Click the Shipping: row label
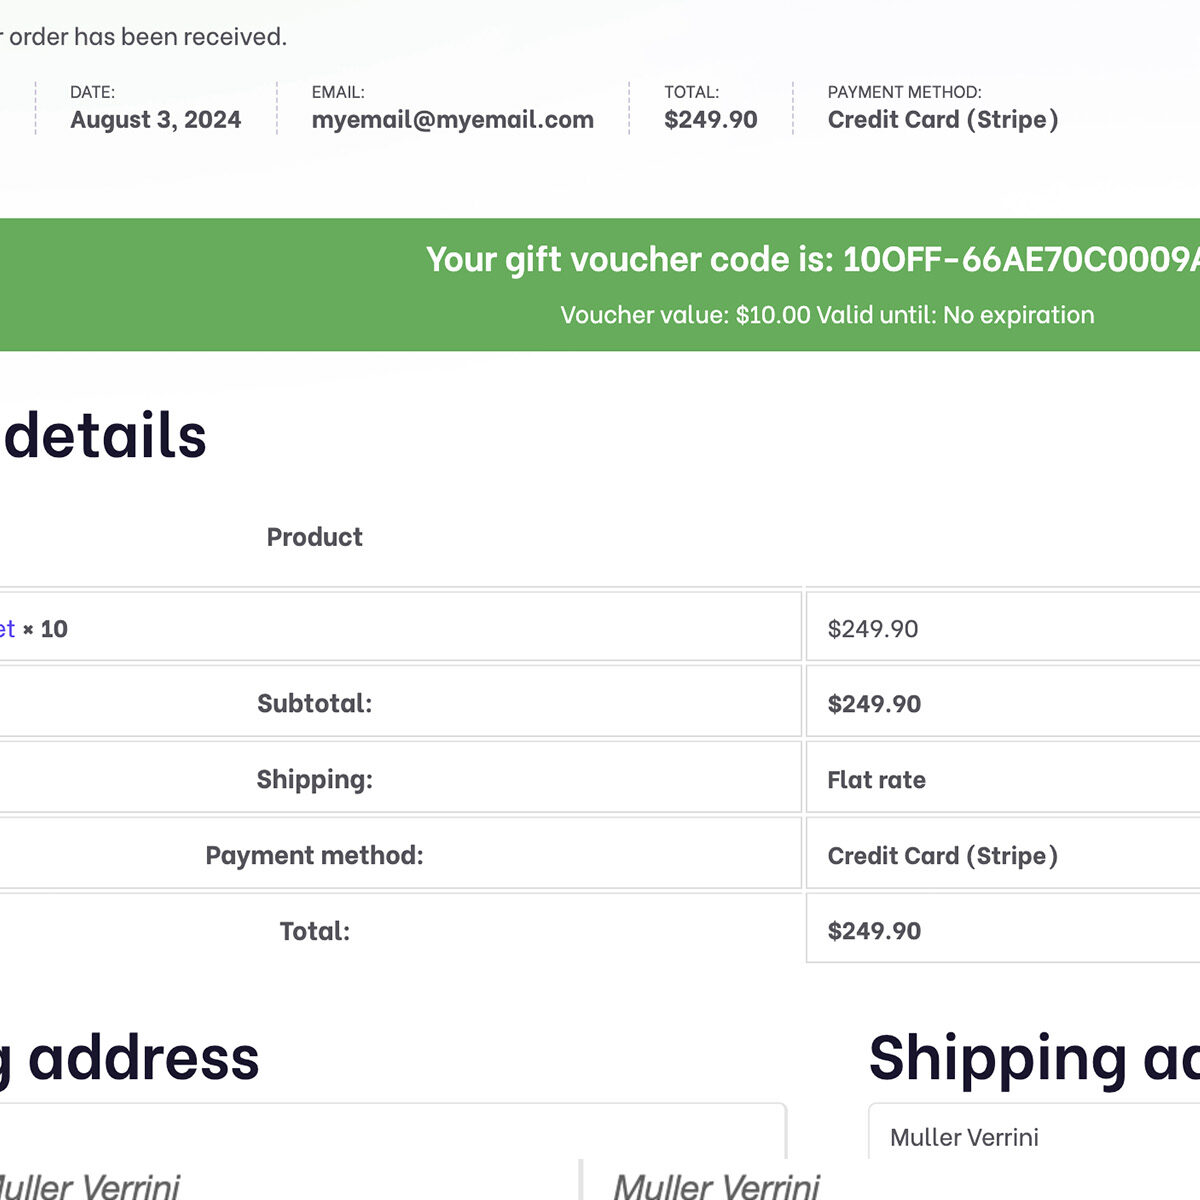 (314, 779)
